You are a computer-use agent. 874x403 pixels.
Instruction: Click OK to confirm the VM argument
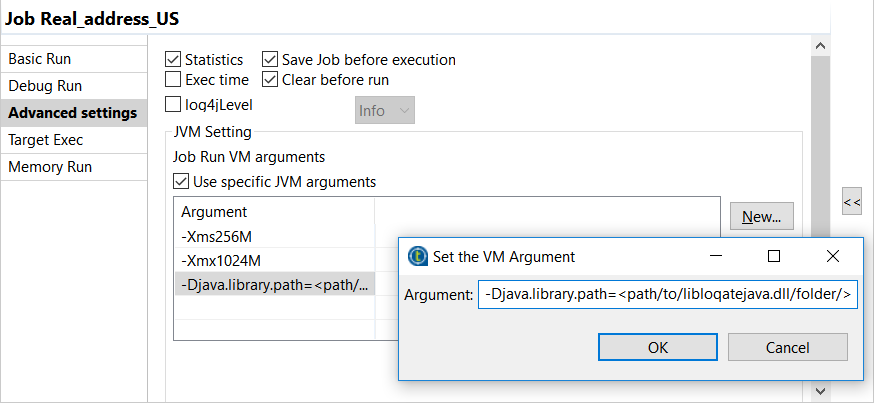point(657,347)
